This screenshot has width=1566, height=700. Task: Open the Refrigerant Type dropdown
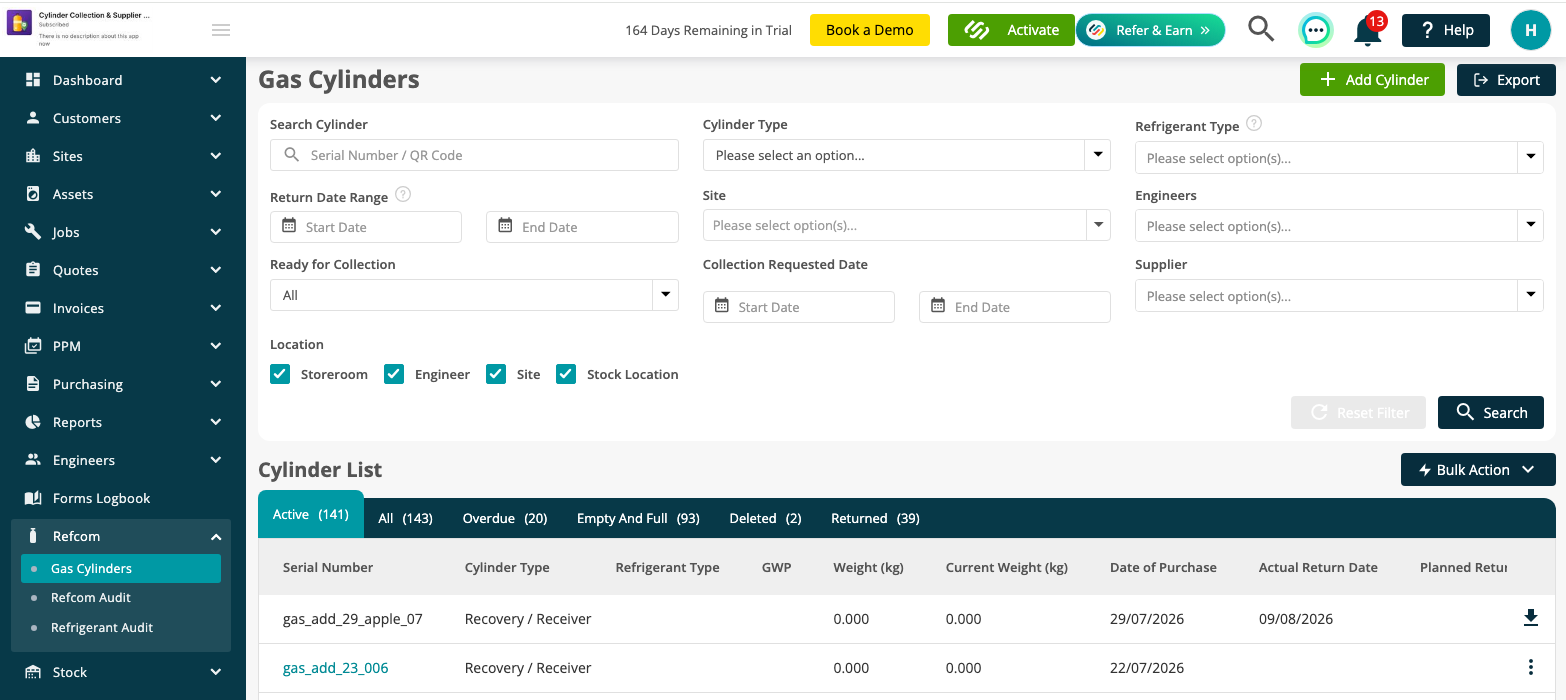pos(1339,158)
